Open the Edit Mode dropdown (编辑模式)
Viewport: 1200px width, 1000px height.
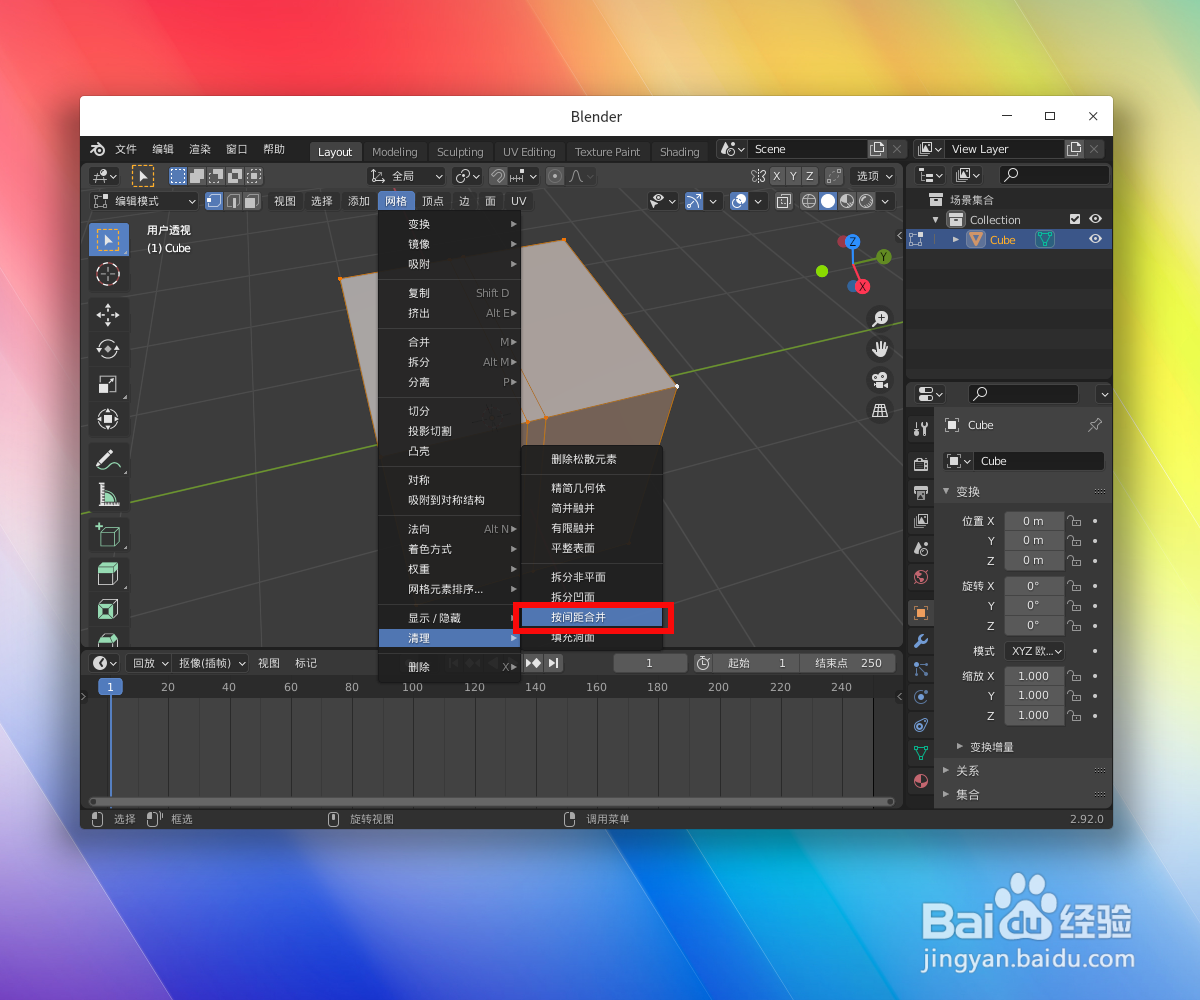[x=144, y=201]
